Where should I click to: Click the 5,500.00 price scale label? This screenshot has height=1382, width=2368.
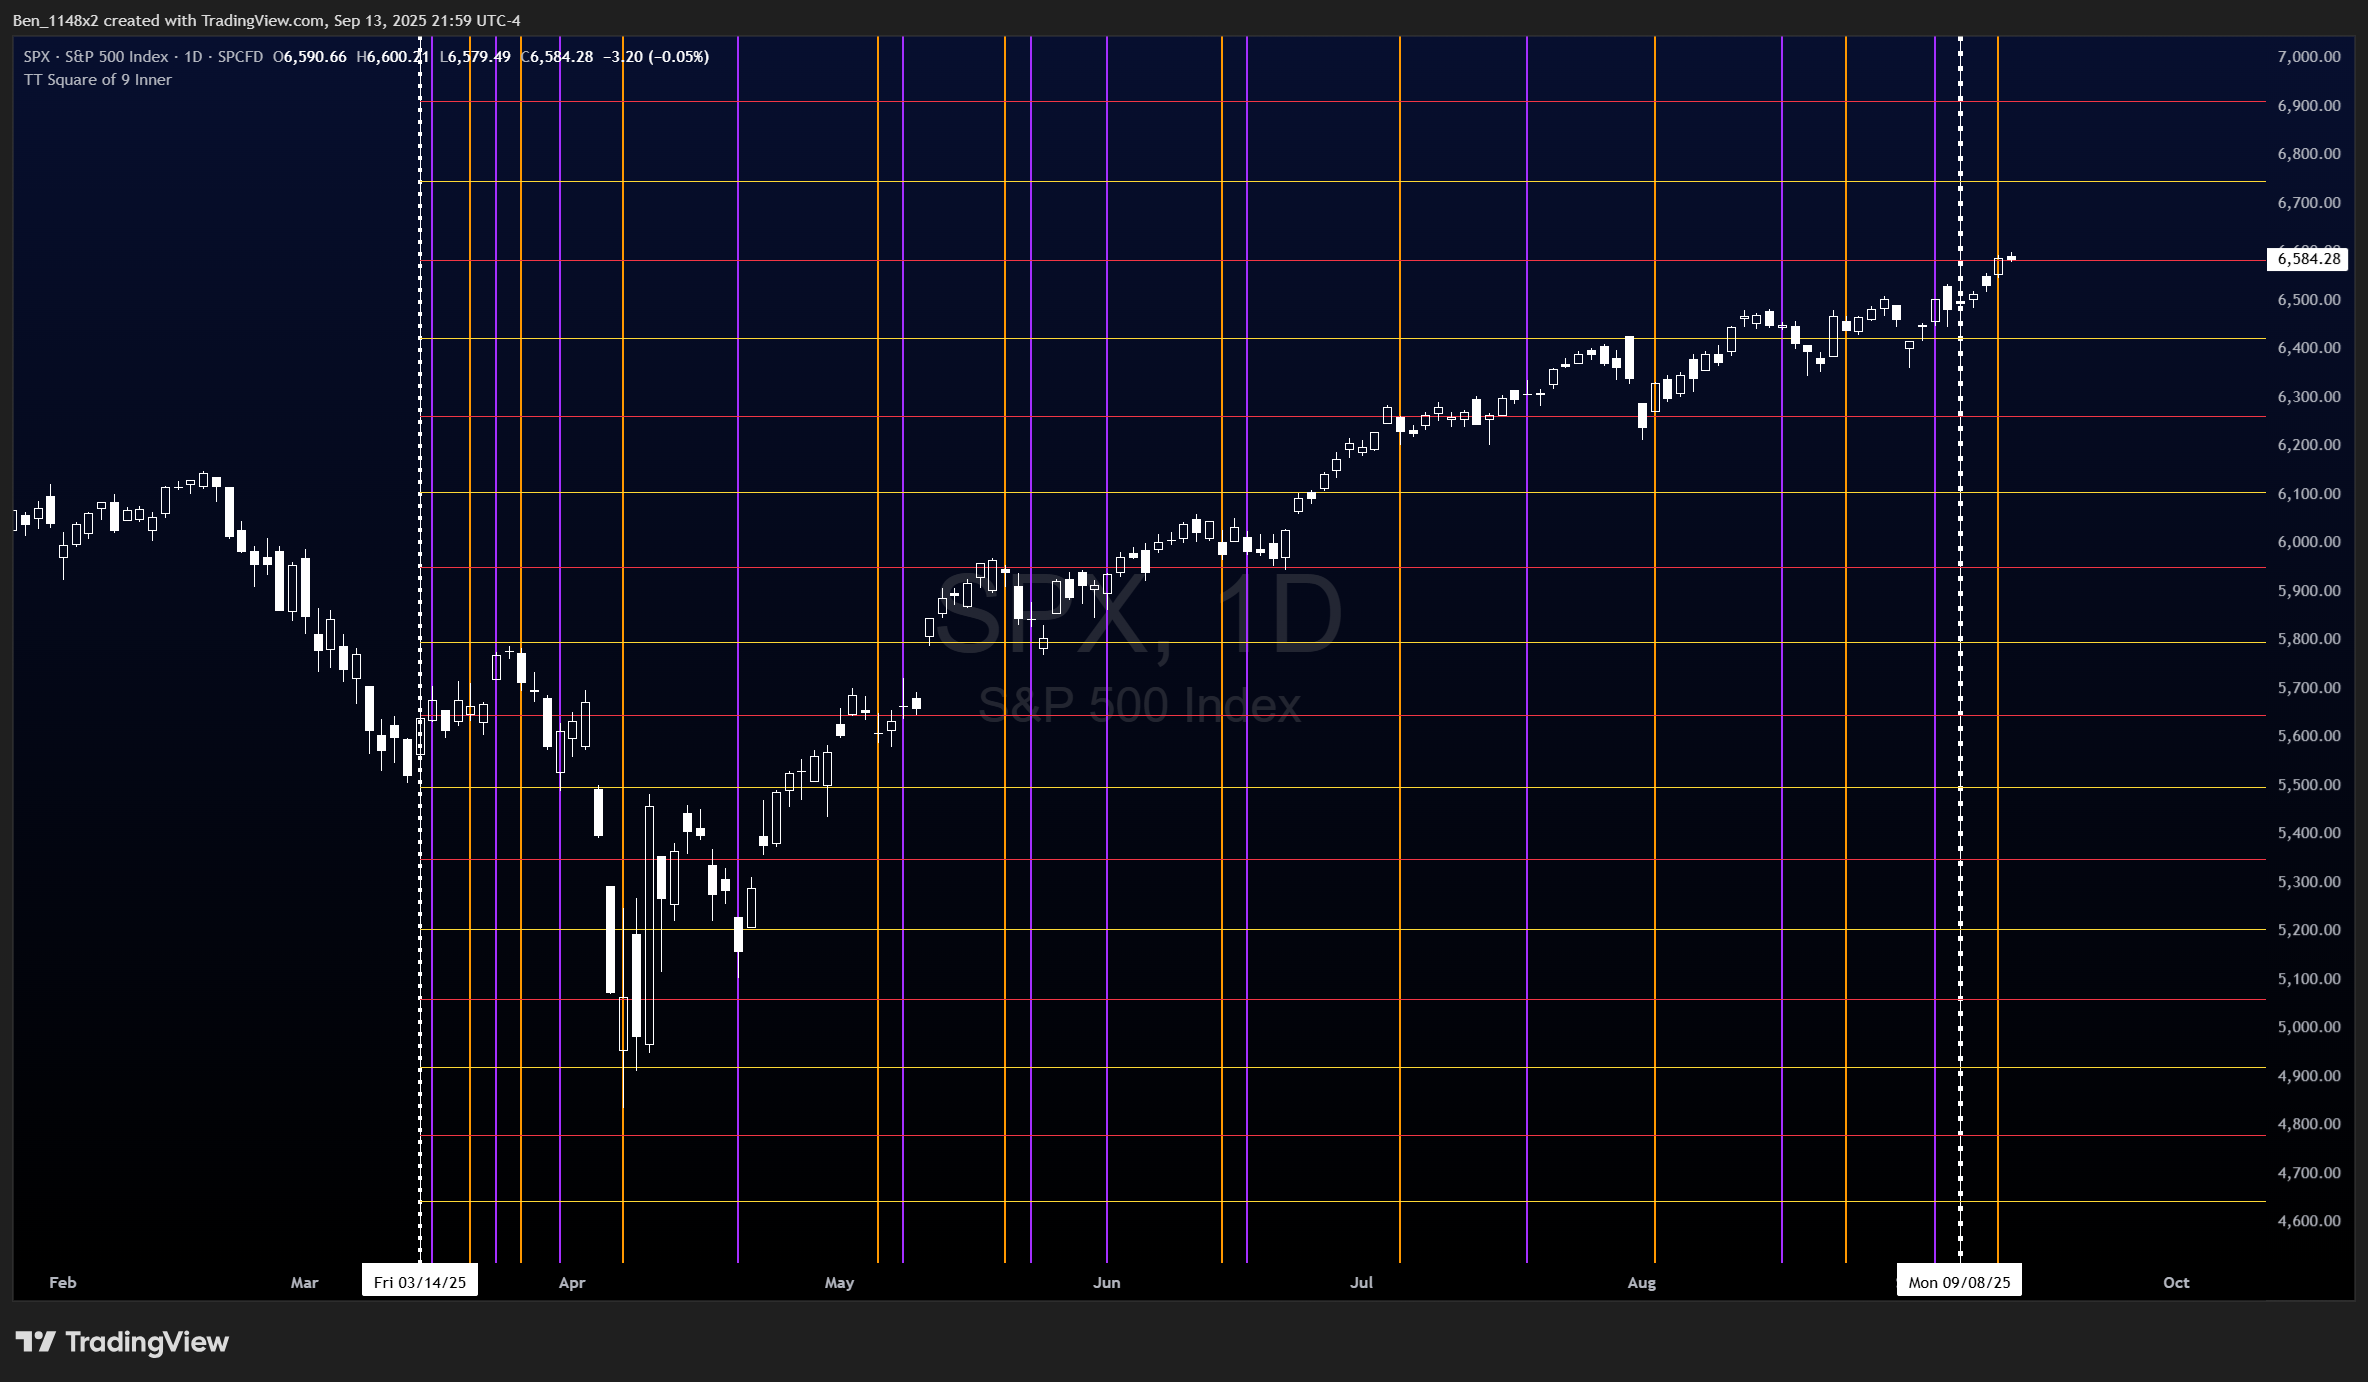[2308, 785]
